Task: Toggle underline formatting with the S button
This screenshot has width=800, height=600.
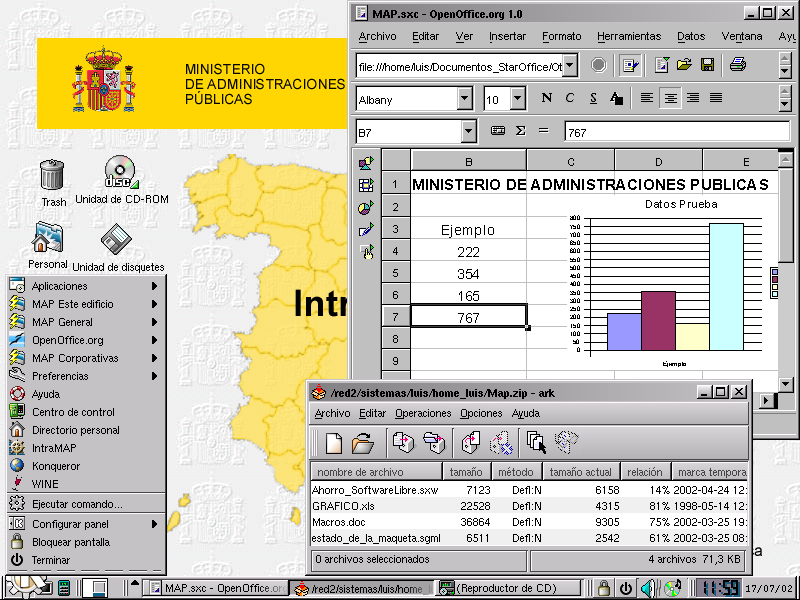Action: (593, 98)
